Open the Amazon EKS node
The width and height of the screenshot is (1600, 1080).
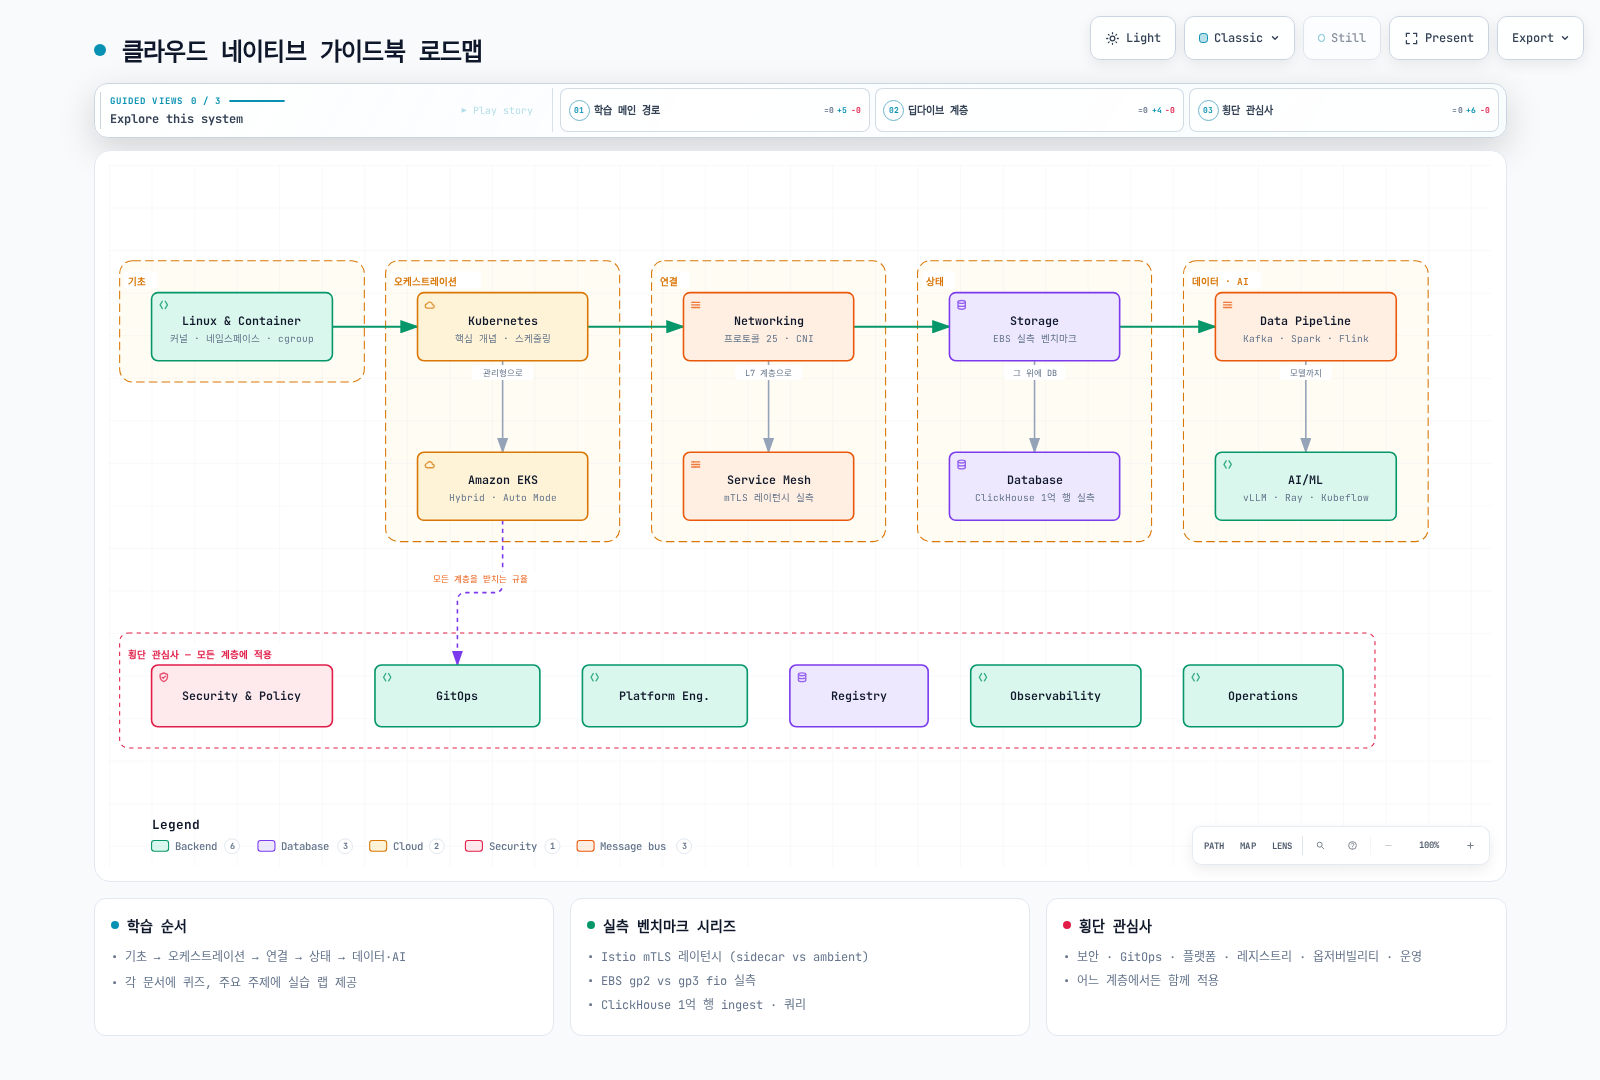coord(502,487)
